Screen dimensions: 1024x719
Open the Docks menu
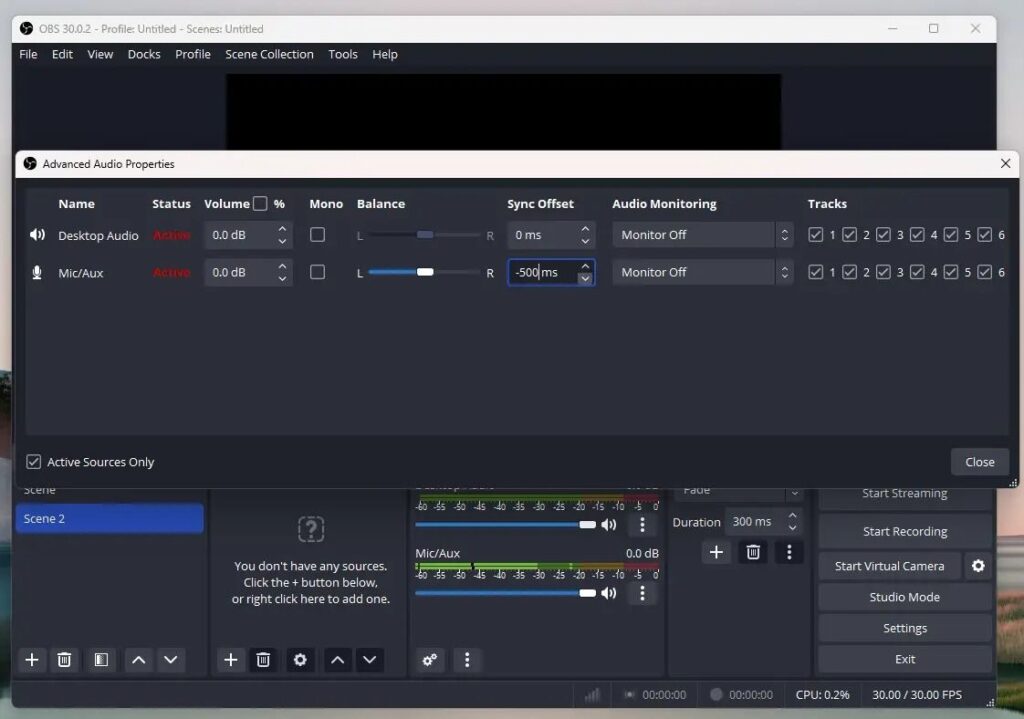tap(144, 54)
